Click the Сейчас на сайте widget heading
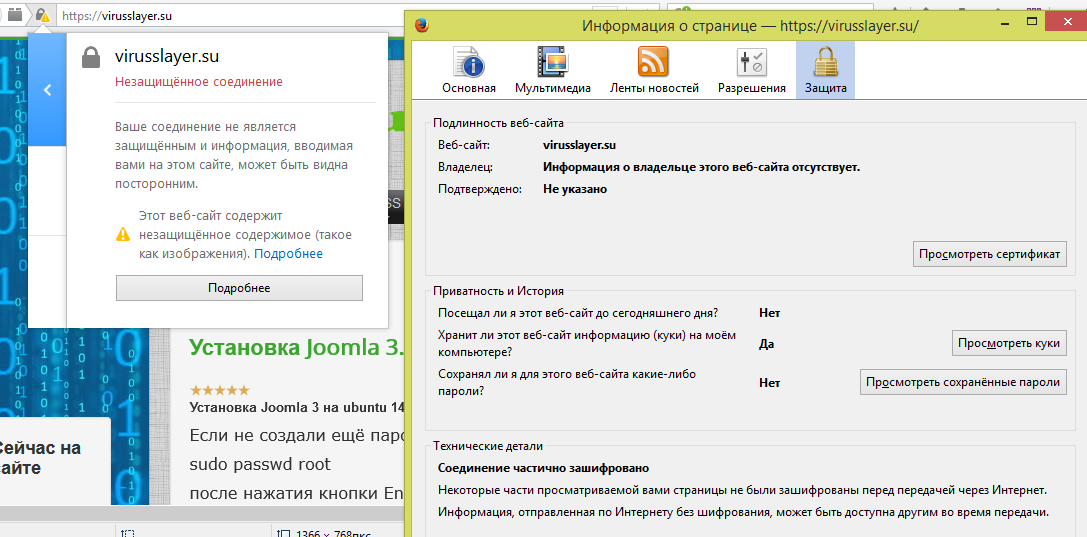This screenshot has height=537, width=1087. tap(39, 457)
